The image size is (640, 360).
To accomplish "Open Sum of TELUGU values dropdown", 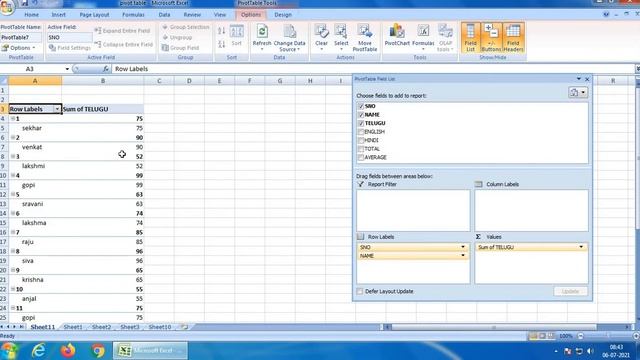I will [581, 247].
